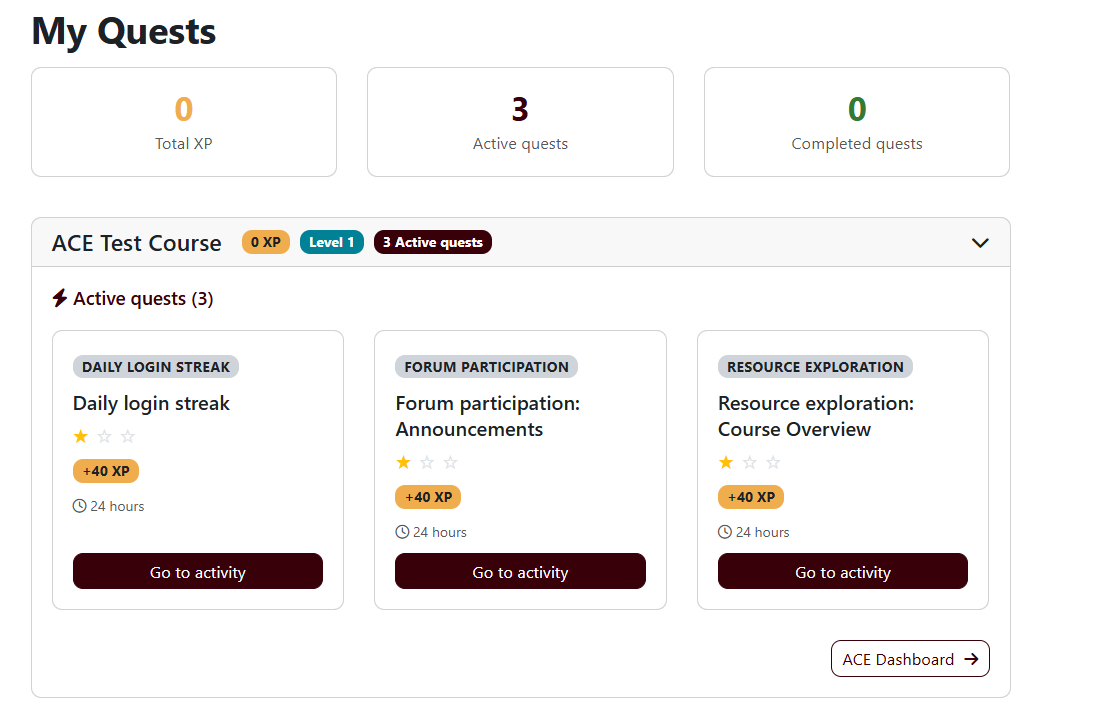Collapse the ACE Test Course section chevron

(x=980, y=243)
